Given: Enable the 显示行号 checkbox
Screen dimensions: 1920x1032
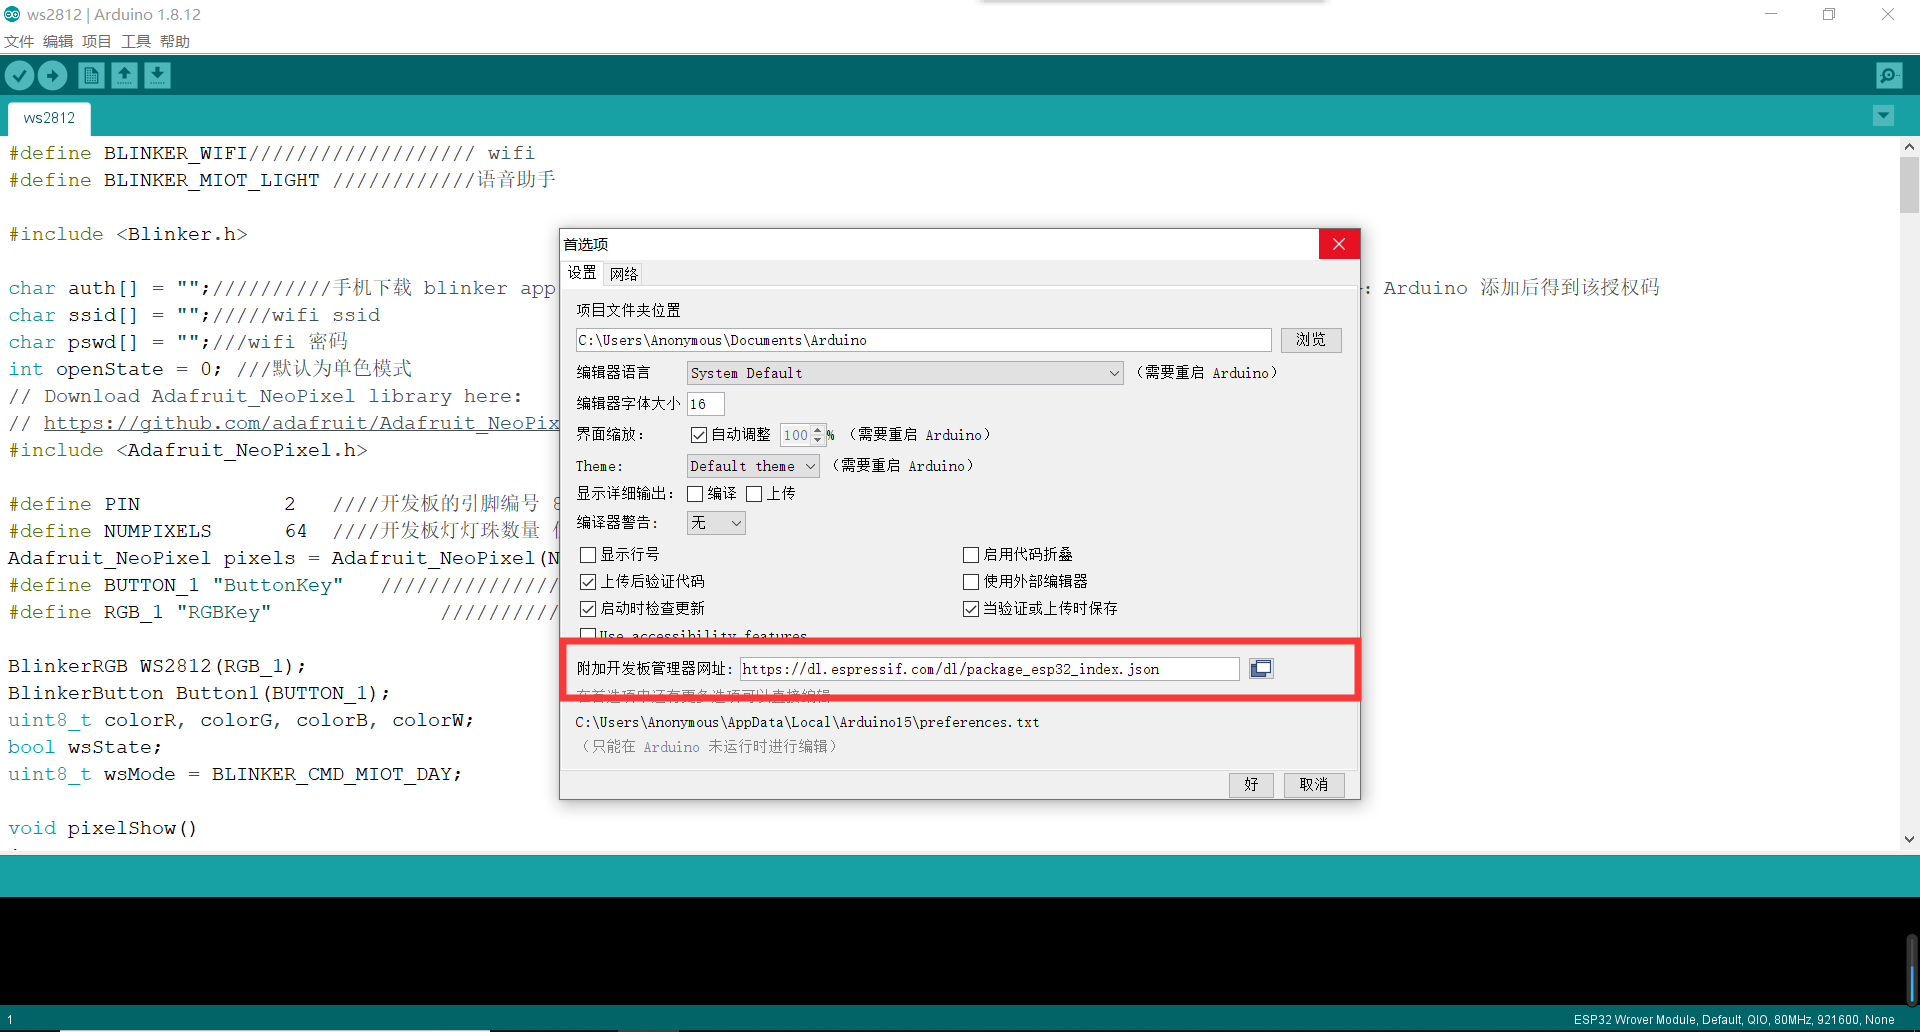Looking at the screenshot, I should [x=588, y=555].
